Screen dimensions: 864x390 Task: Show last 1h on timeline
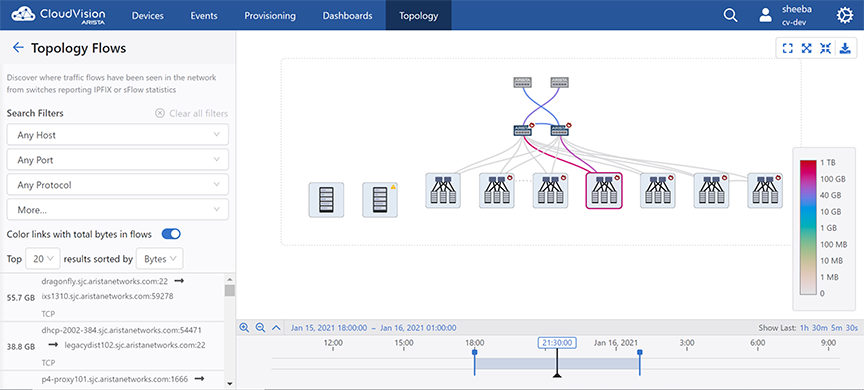coord(805,328)
